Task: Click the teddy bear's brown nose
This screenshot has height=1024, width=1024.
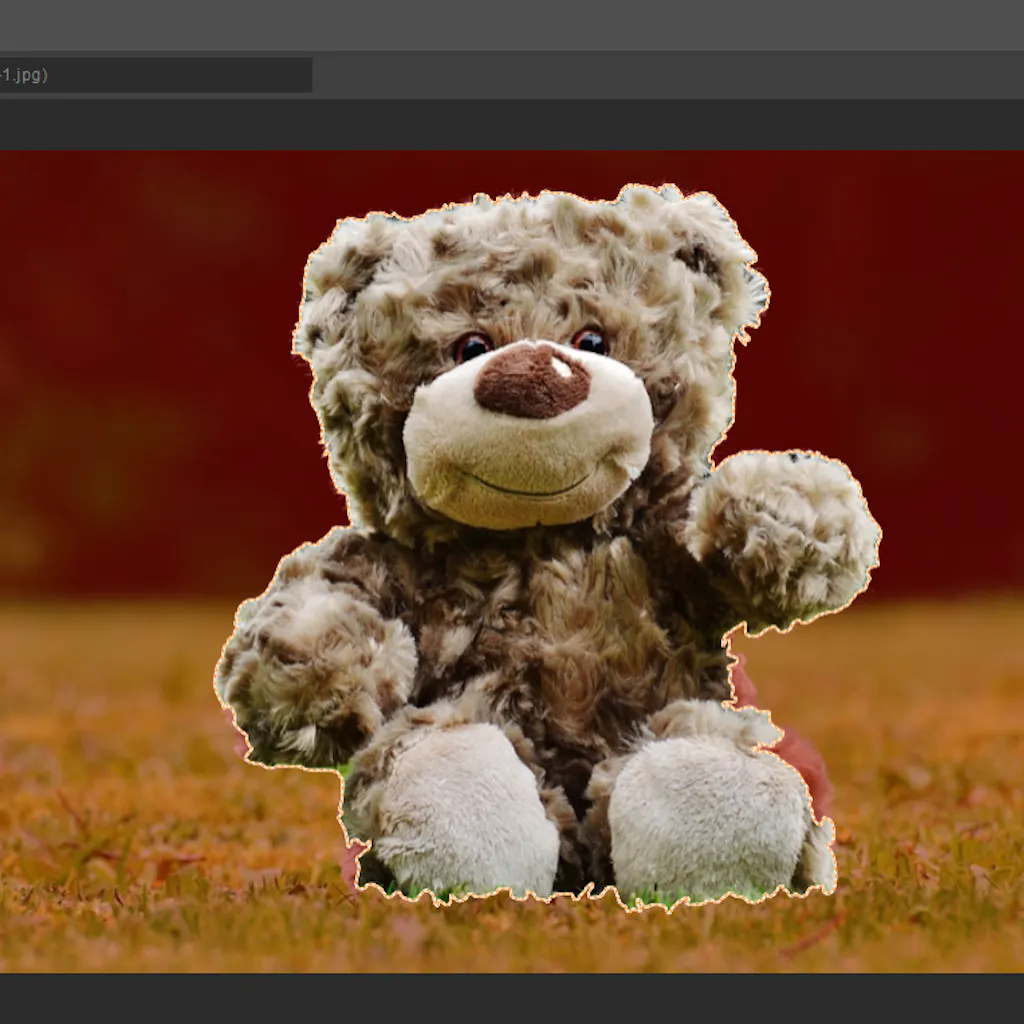Action: coord(531,381)
